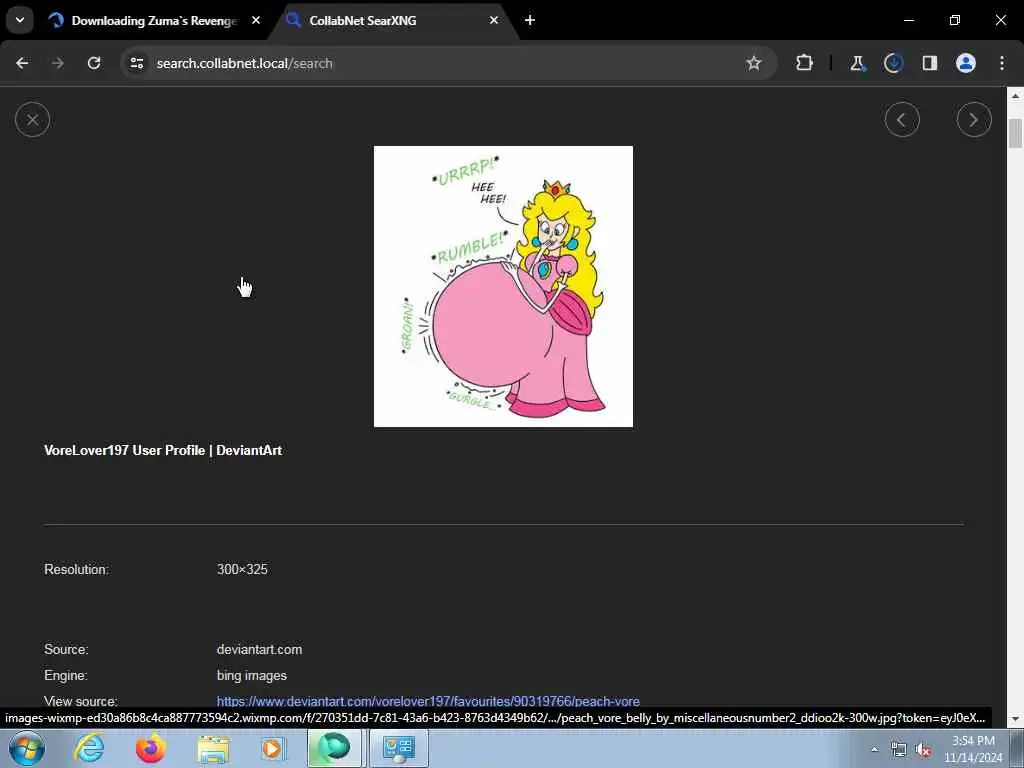Open the taskbar clock showing 3:54 PM
1024x768 pixels.
(x=973, y=749)
